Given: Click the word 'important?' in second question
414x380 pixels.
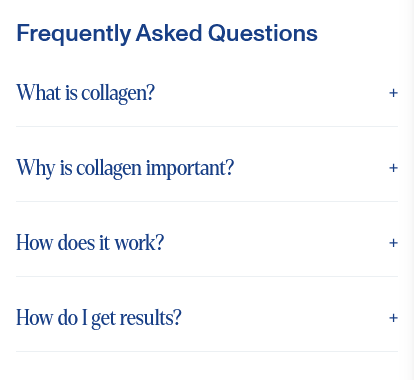Looking at the screenshot, I should (190, 168).
